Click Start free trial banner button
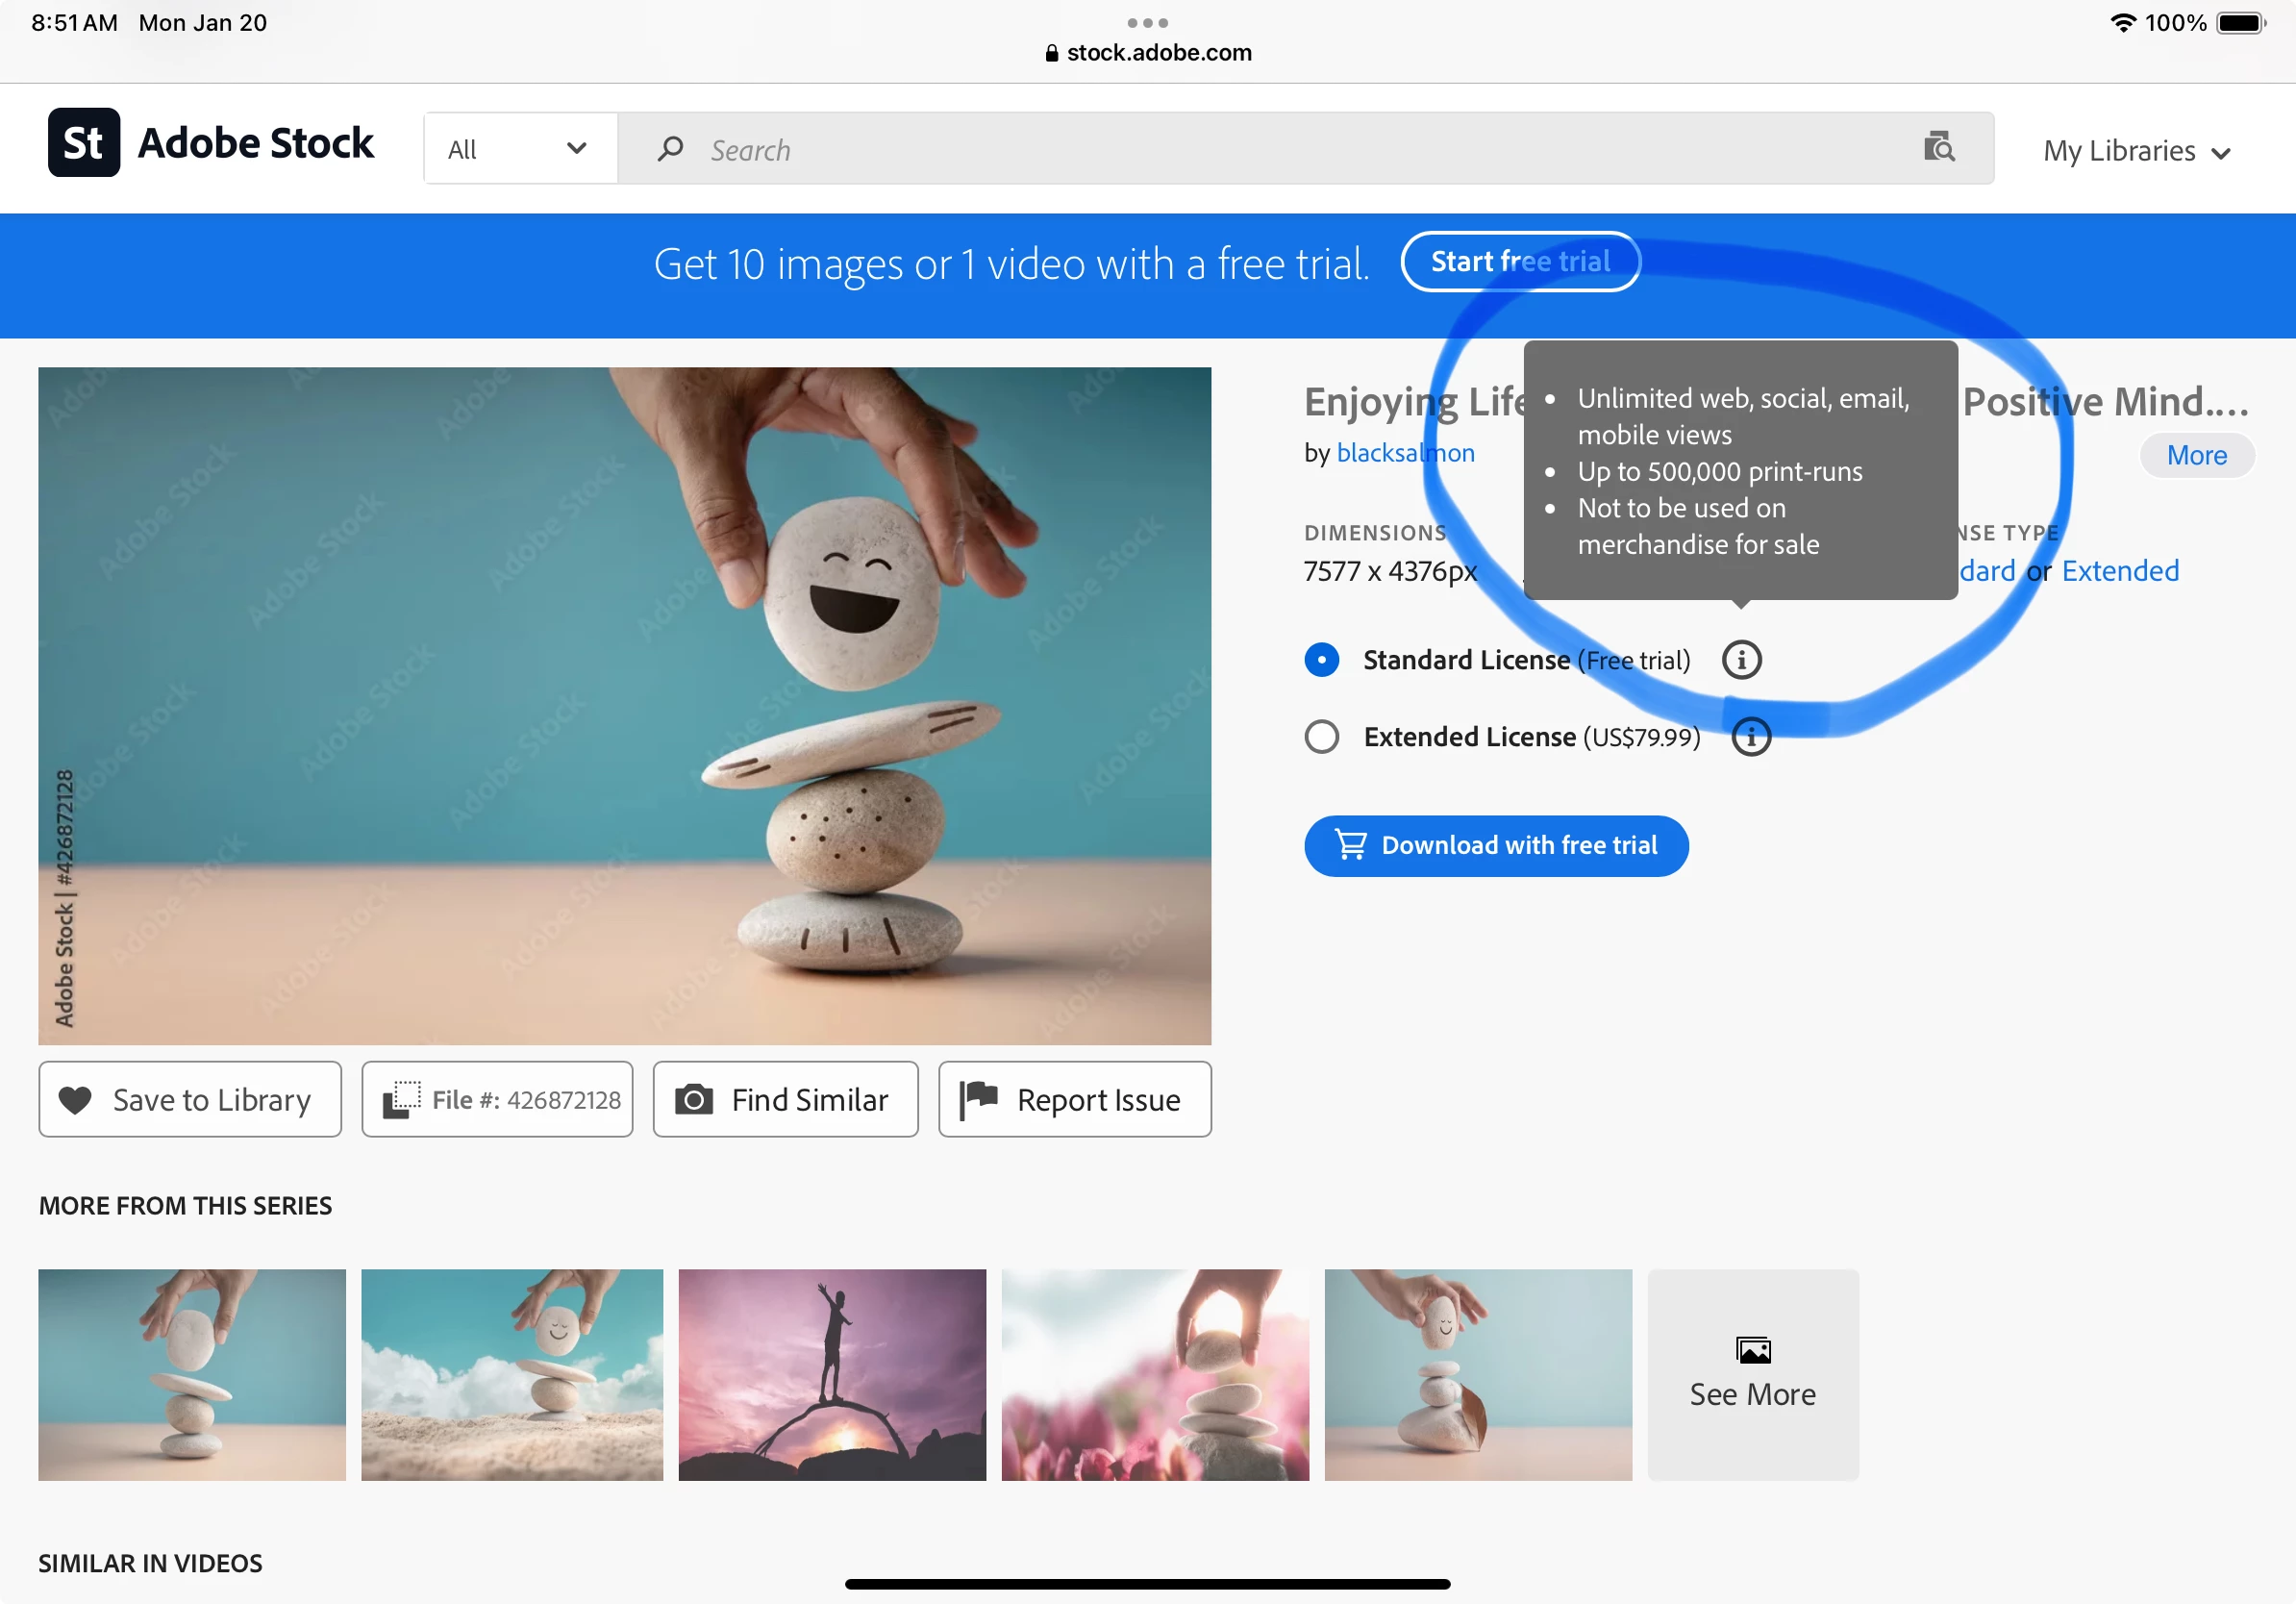Image resolution: width=2296 pixels, height=1604 pixels. coord(1519,262)
